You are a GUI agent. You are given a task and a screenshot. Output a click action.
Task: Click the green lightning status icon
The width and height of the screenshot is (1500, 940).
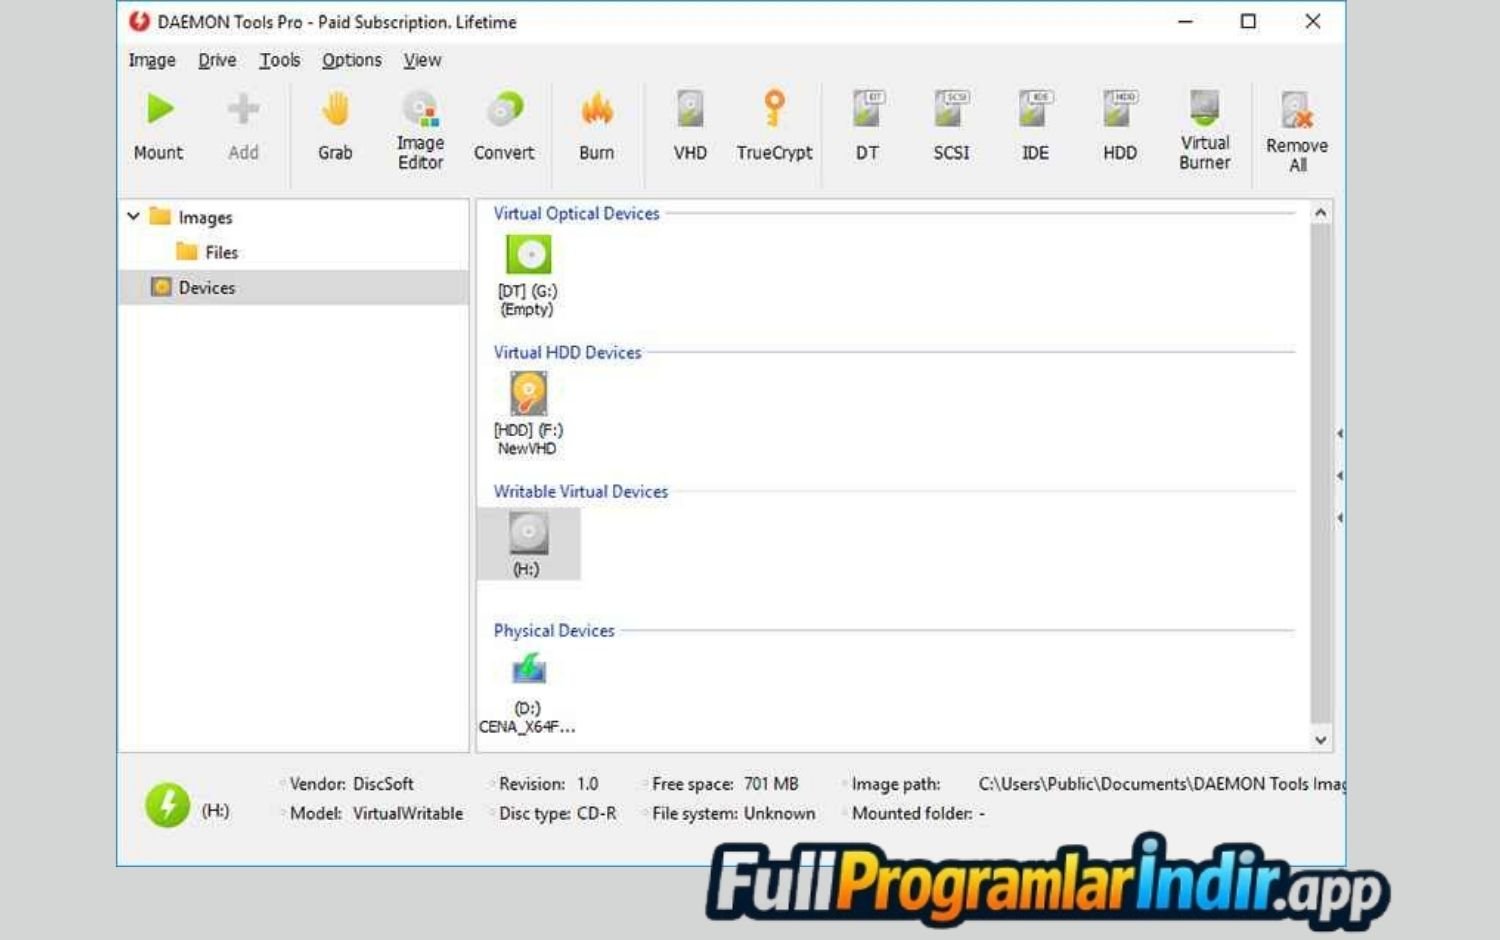(167, 805)
